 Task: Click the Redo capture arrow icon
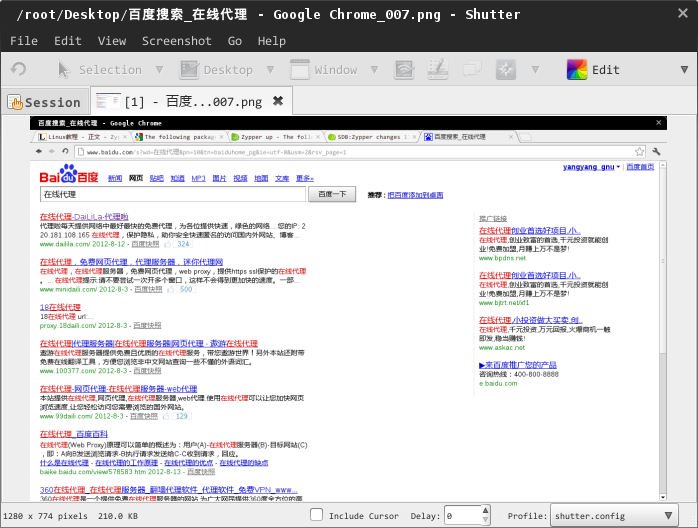pyautogui.click(x=18, y=70)
